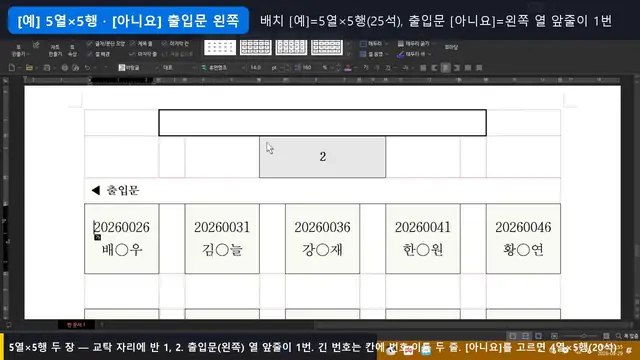Click the cell 20260036 강○재
640x360 pixels.
[x=322, y=239]
